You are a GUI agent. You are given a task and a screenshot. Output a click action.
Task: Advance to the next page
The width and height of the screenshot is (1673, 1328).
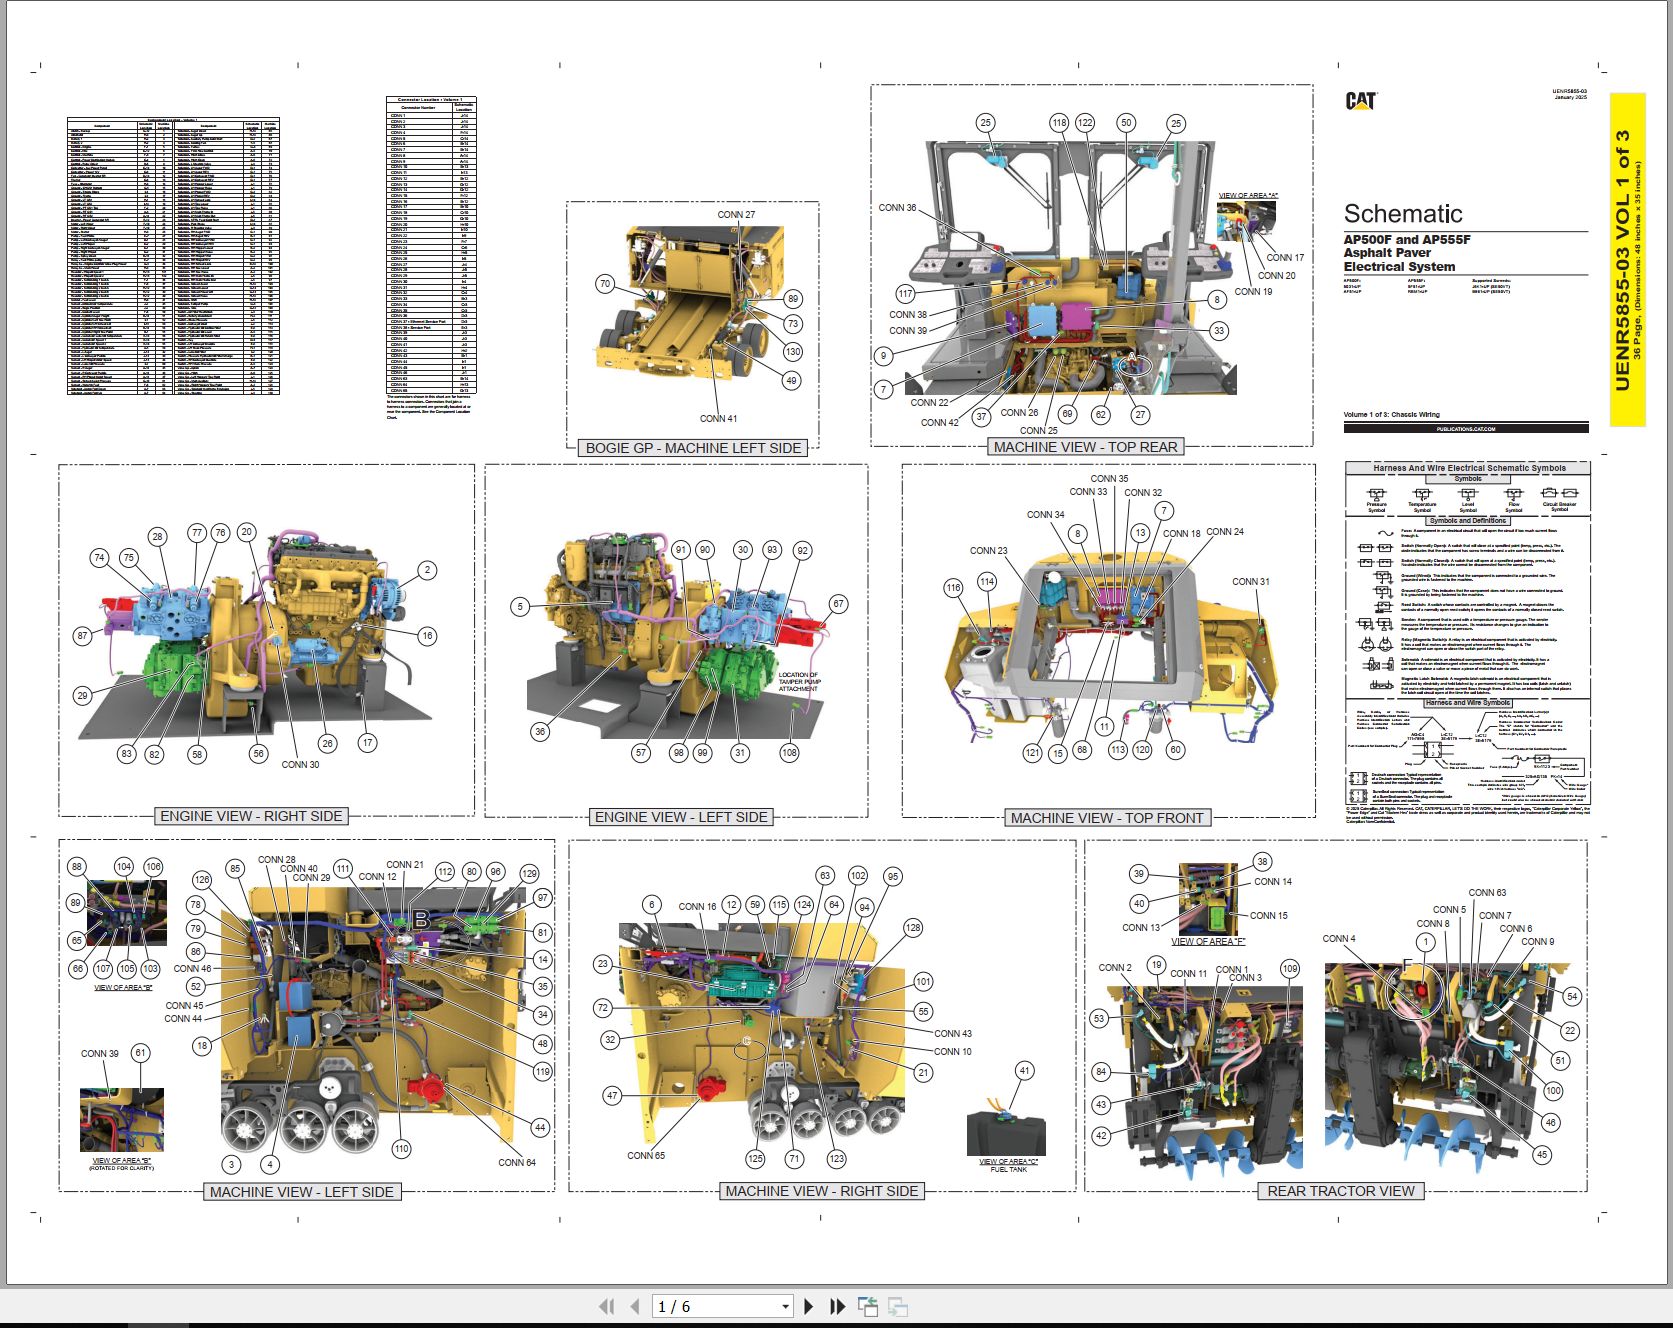809,1306
